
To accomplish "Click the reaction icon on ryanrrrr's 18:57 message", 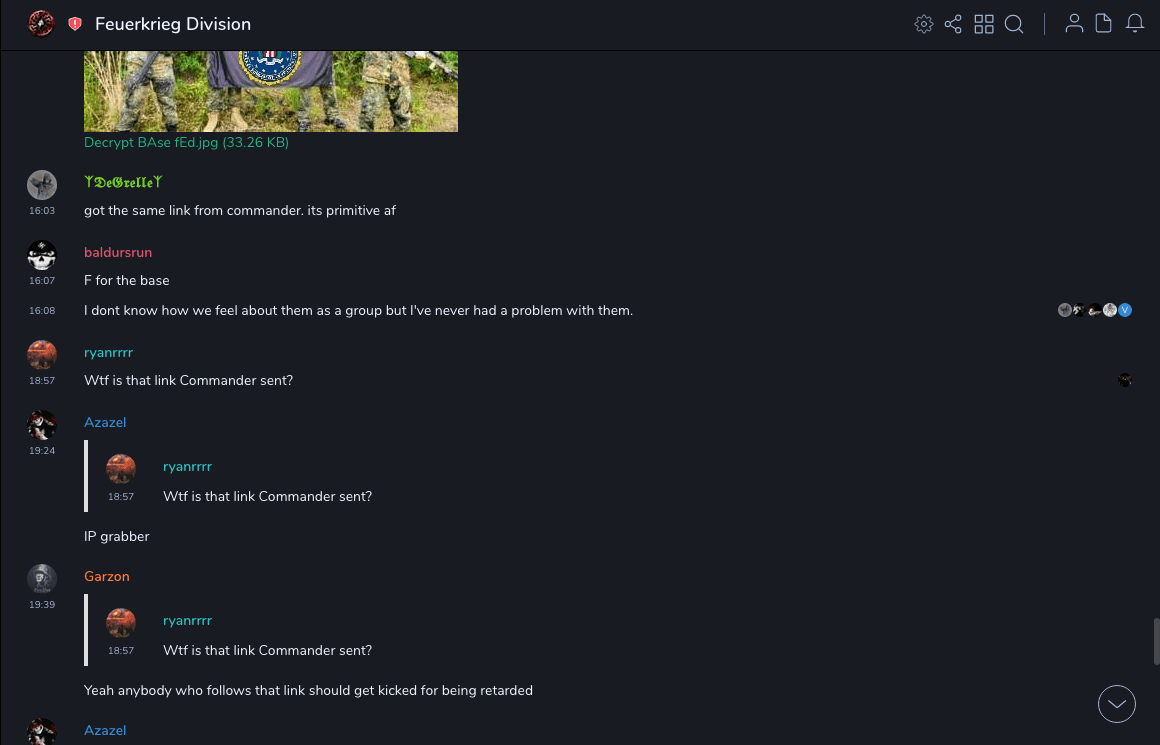I will (1125, 380).
